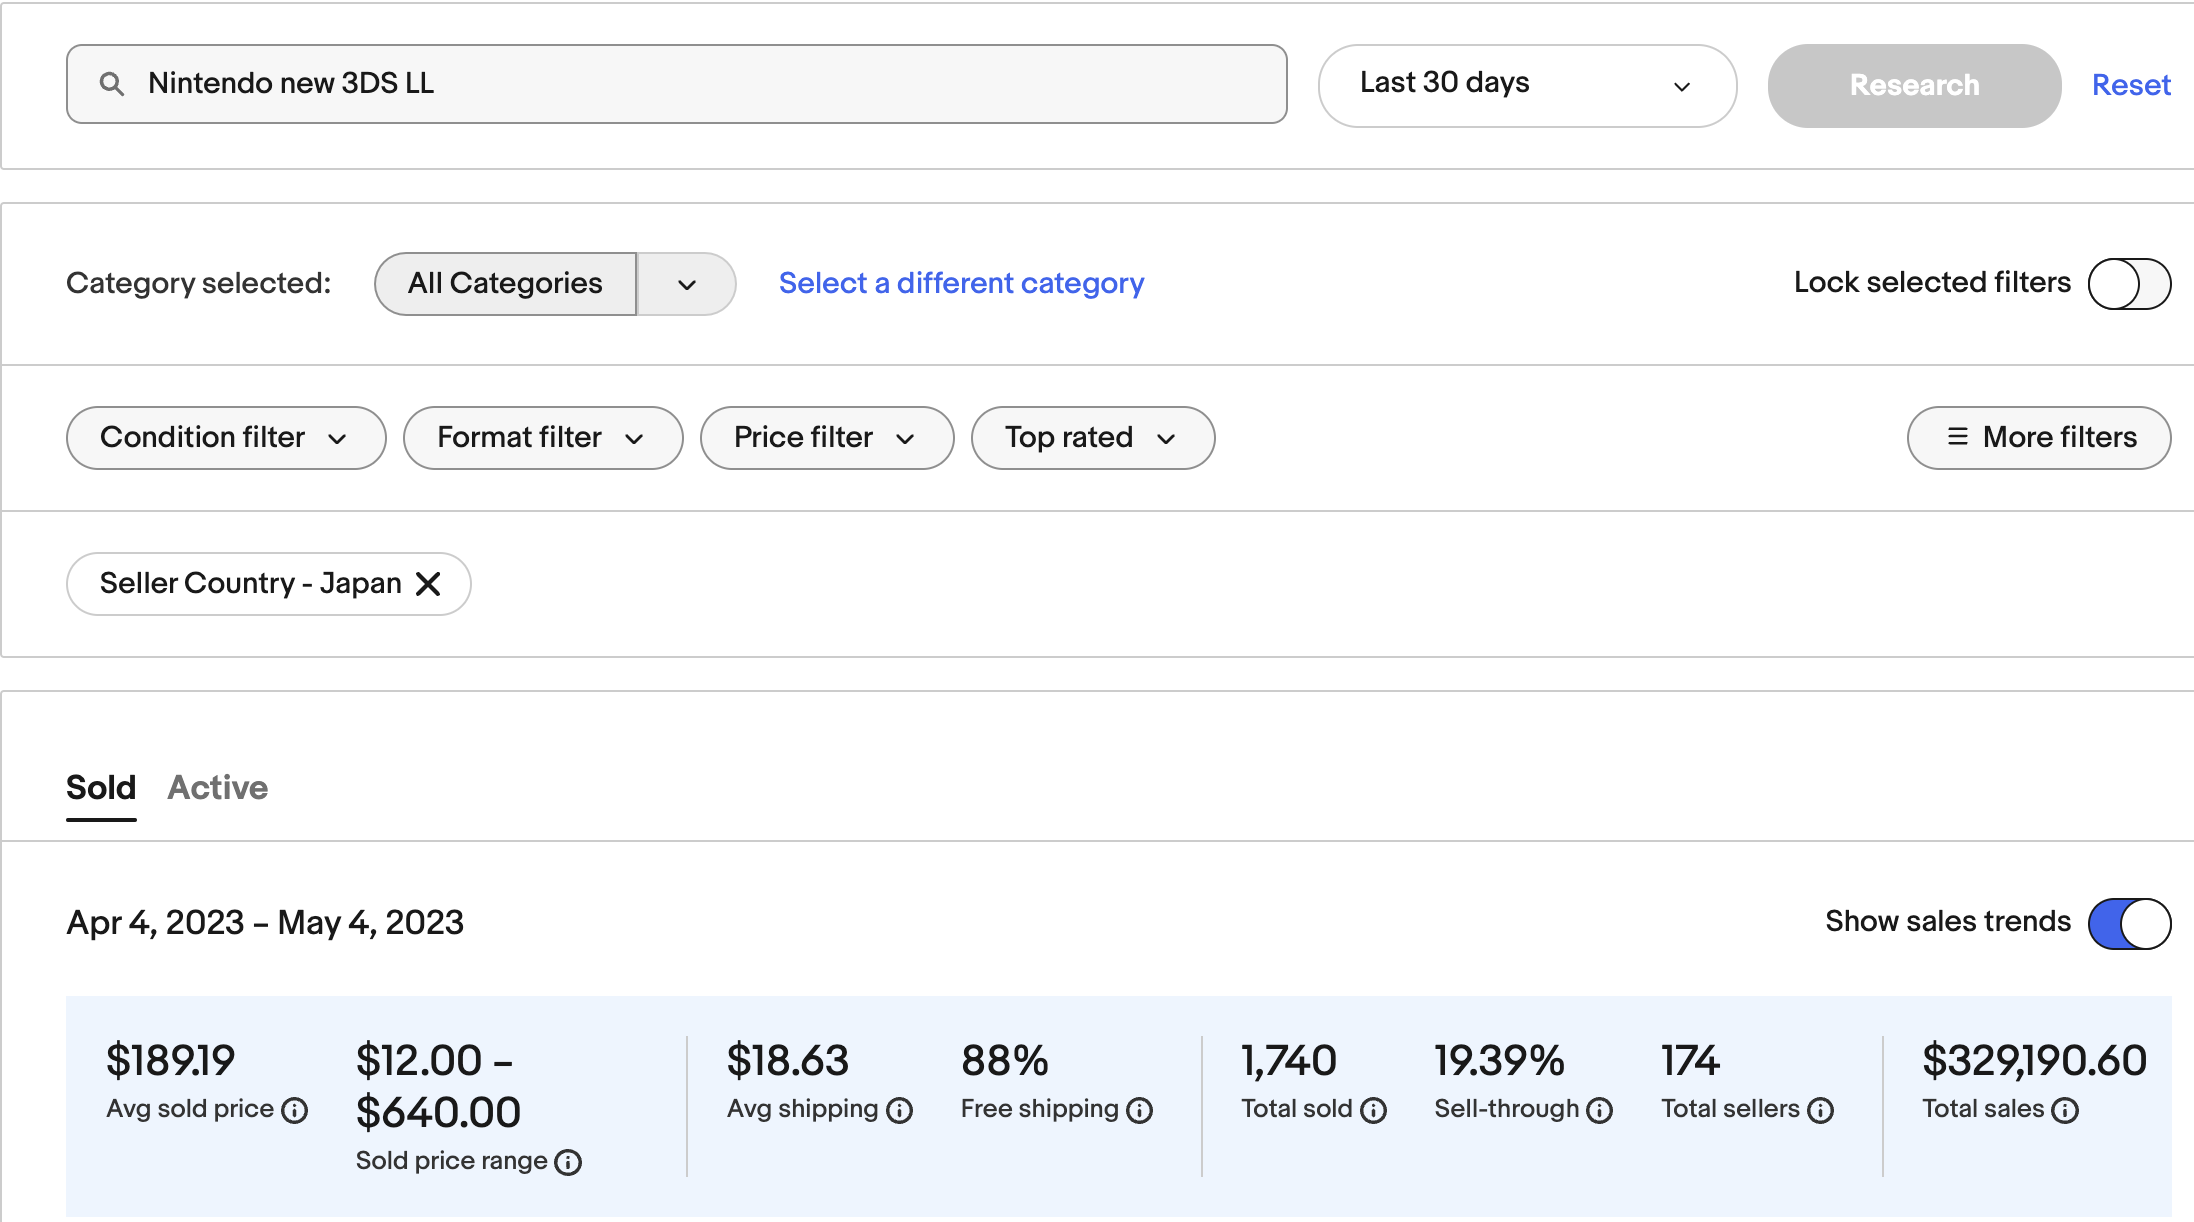This screenshot has width=2194, height=1222.
Task: Click info icon next to Total sellers
Action: pos(1821,1111)
